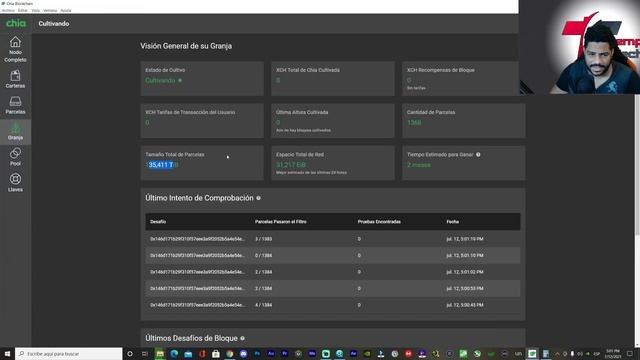Open the Nodo Completo sidebar section
This screenshot has width=640, height=360.
tap(16, 49)
